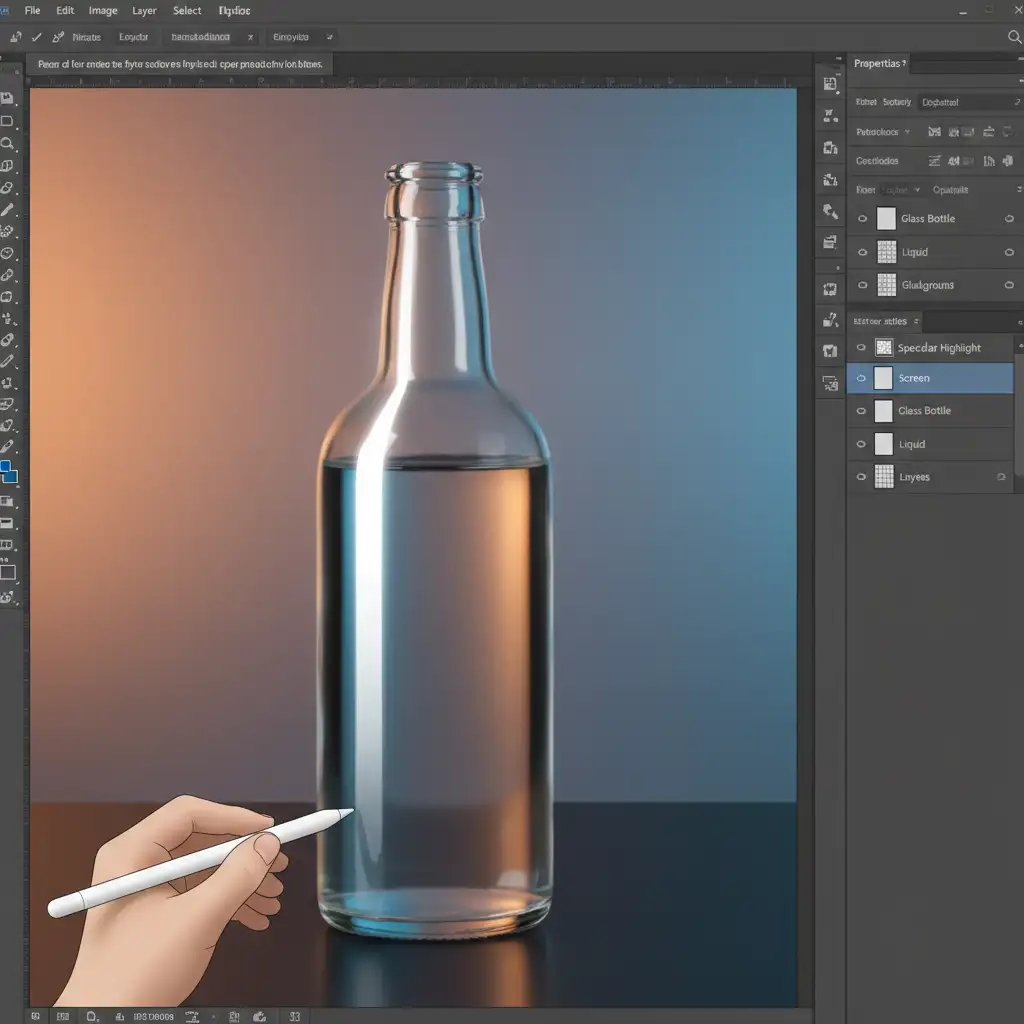Click the Eoydar button in options bar
The width and height of the screenshot is (1024, 1024).
click(133, 37)
